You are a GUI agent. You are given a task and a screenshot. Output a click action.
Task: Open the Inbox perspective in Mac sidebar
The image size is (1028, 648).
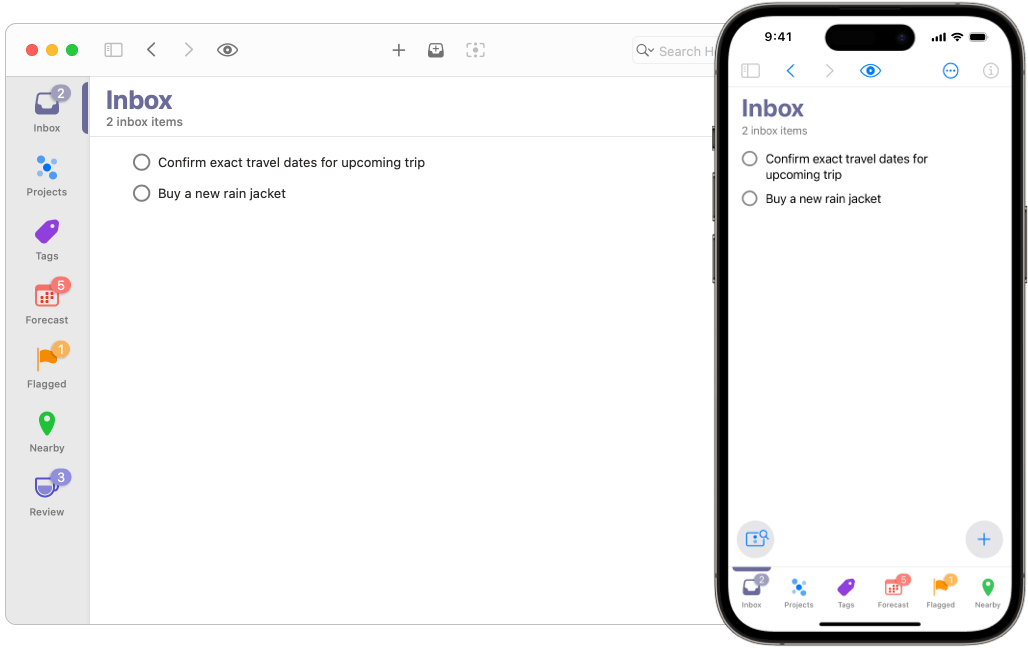[47, 109]
